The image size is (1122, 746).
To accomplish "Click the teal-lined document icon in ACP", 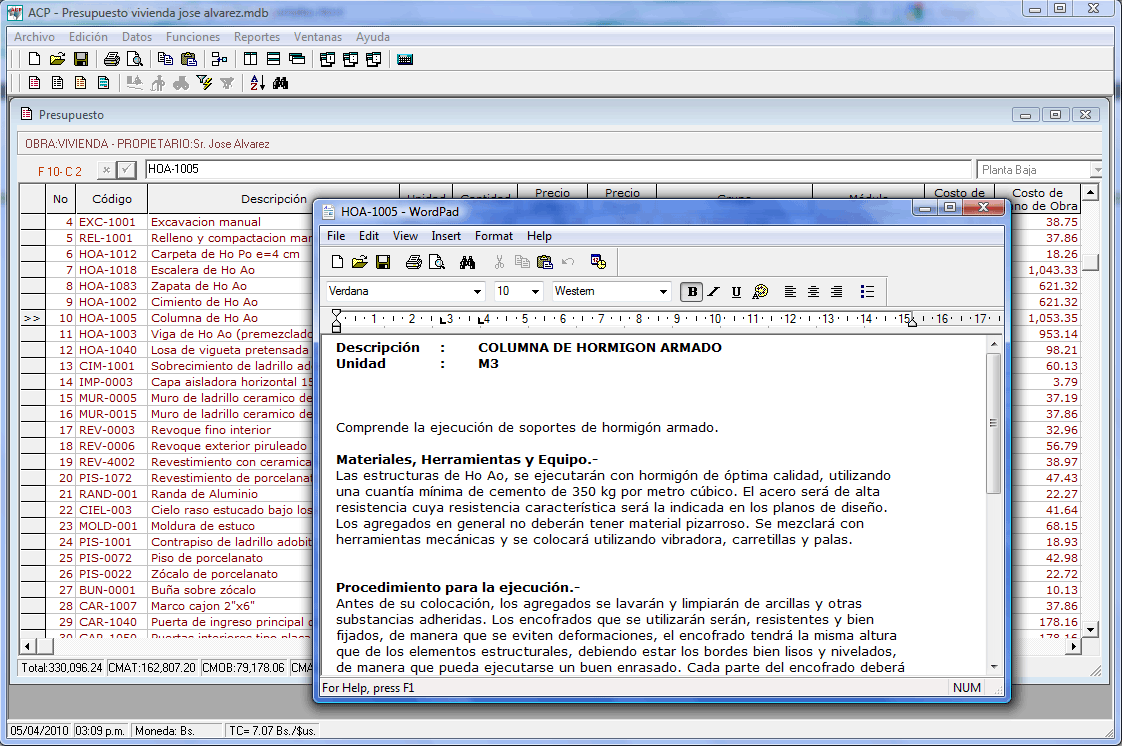I will point(104,83).
